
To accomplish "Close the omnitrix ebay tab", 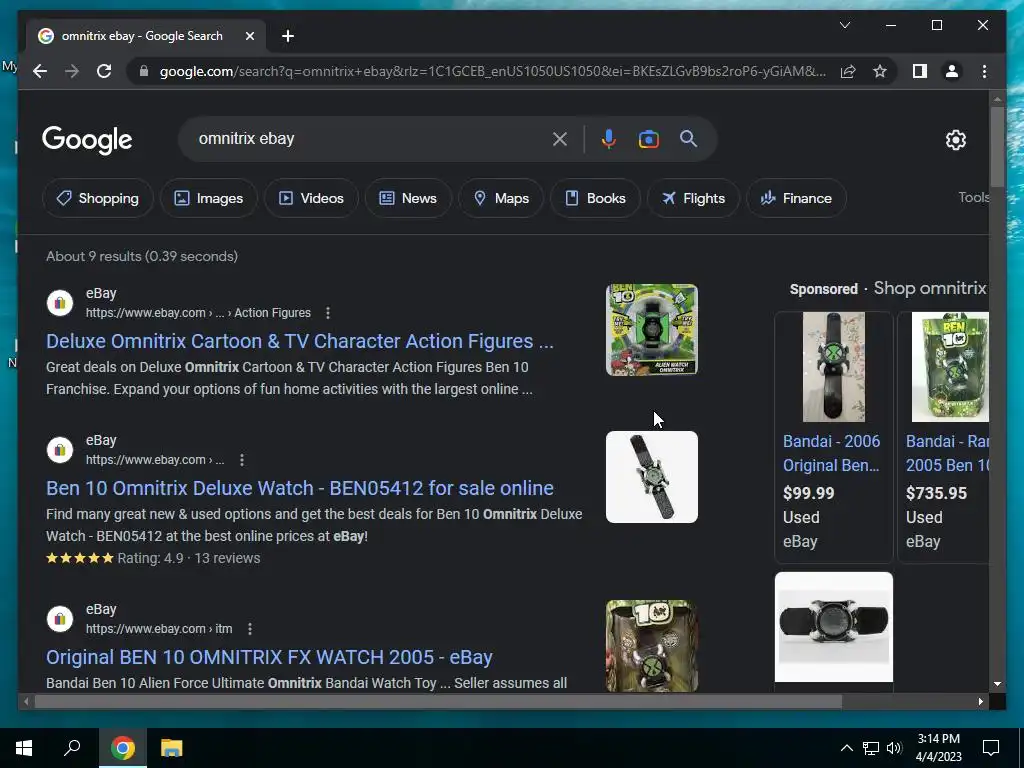I will pyautogui.click(x=249, y=36).
